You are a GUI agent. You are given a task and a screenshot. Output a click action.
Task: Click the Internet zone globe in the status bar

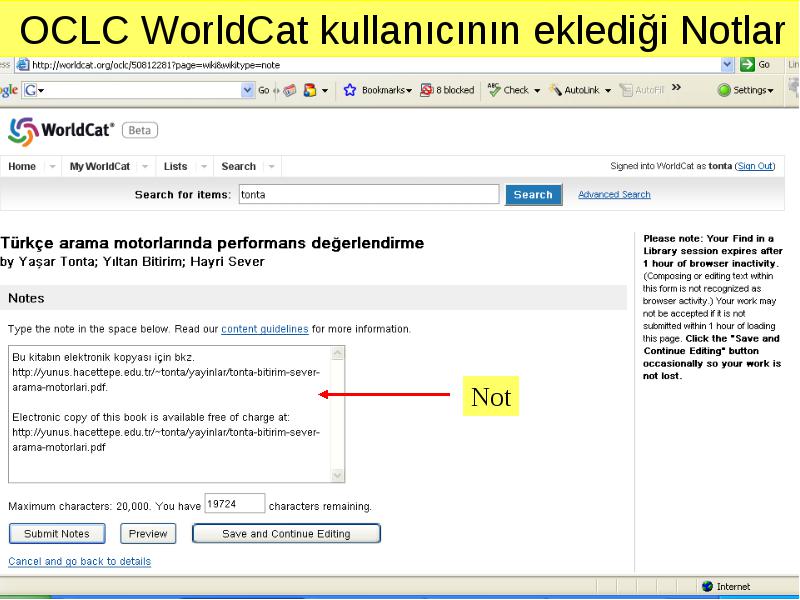click(x=707, y=586)
